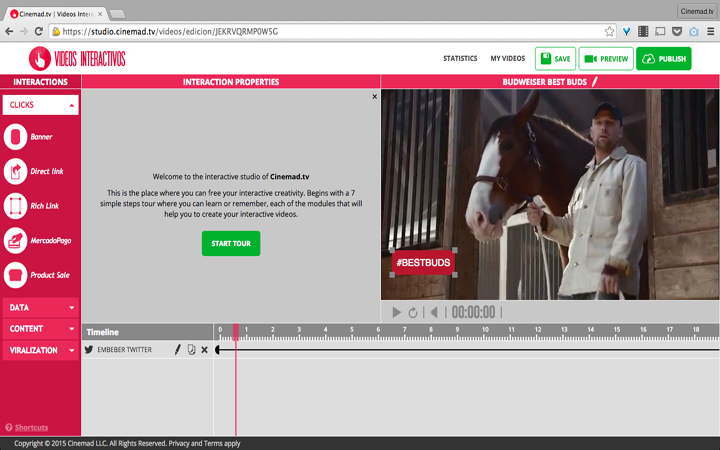Select the #BESTBUDS overlay on the video
720x450 pixels.
pos(423,263)
